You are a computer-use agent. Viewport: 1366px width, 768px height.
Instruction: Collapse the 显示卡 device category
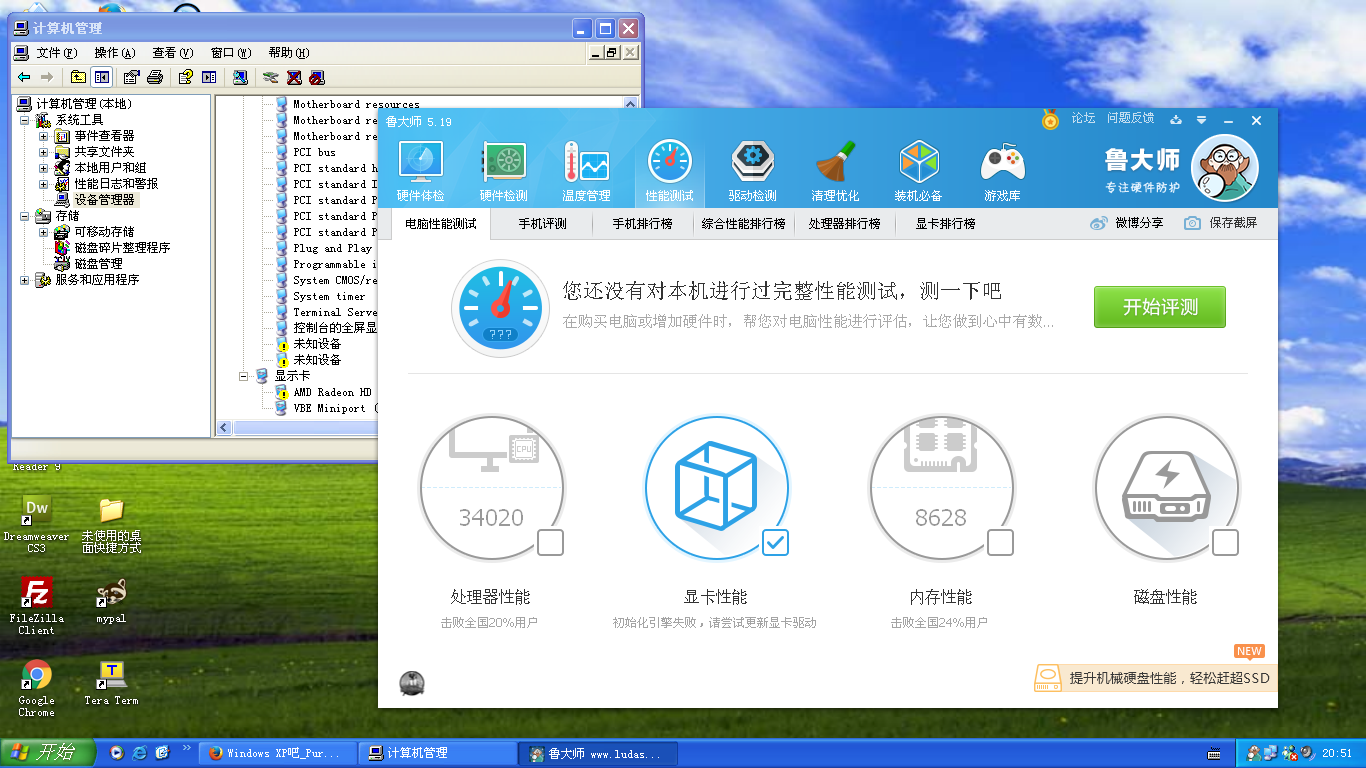[243, 376]
